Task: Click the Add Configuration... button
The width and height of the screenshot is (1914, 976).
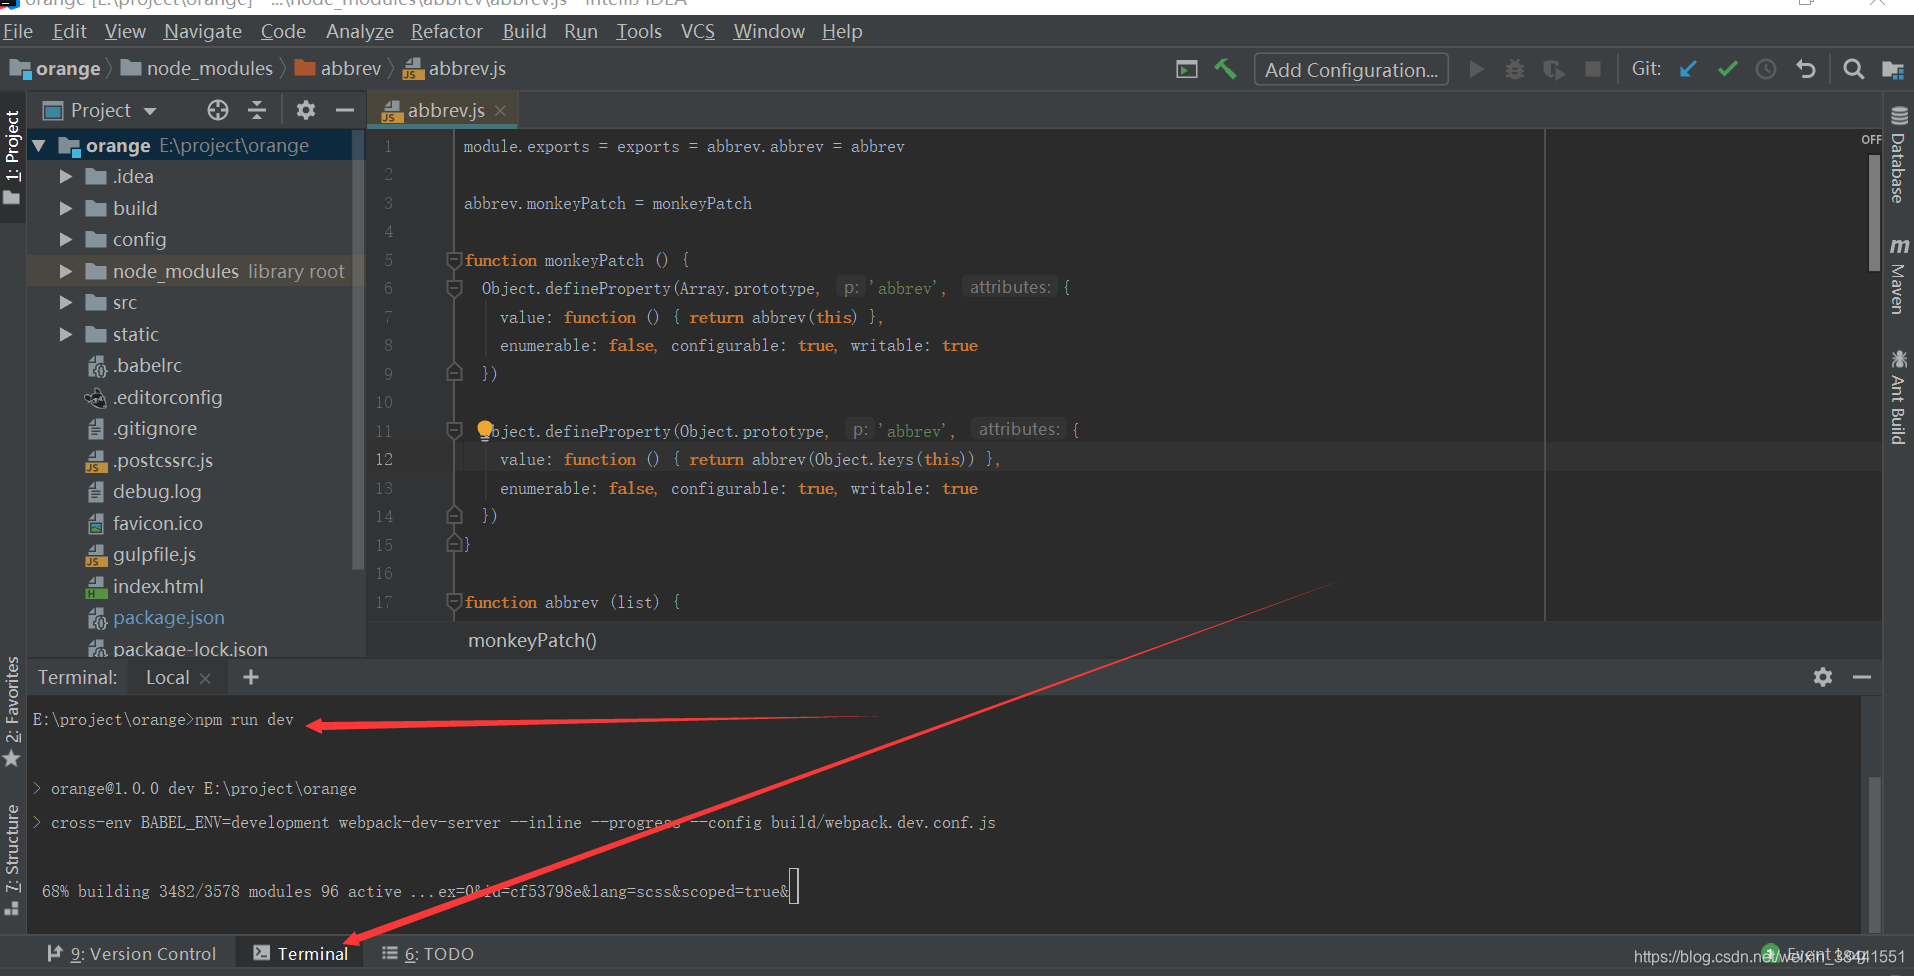Action: click(1351, 69)
